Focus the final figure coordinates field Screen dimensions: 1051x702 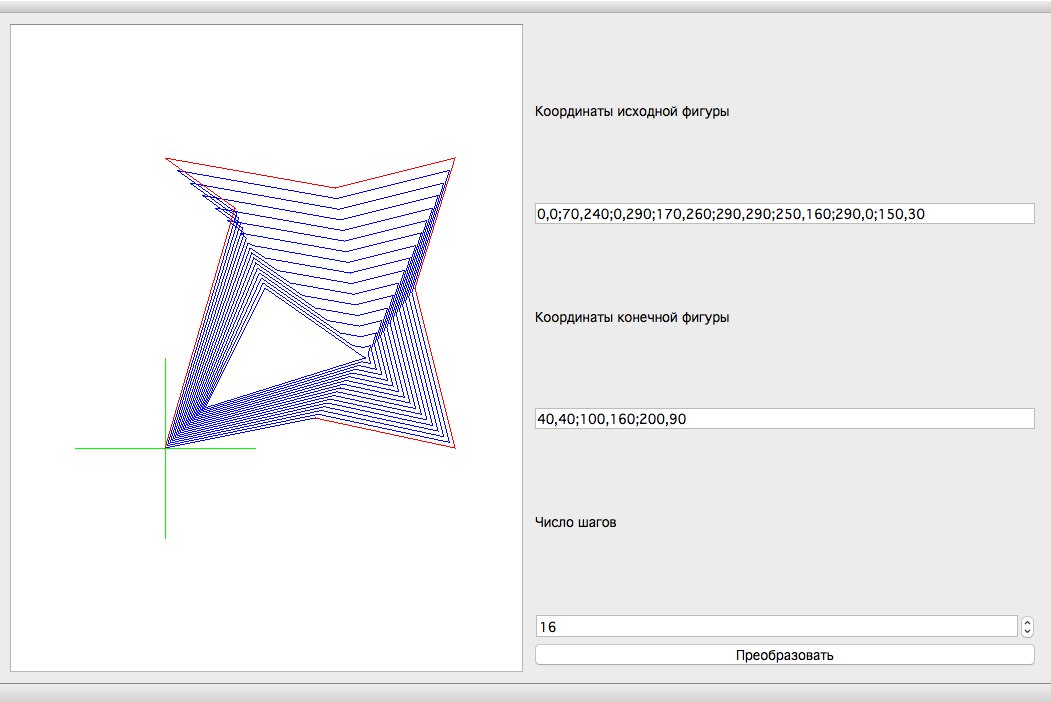pos(784,419)
